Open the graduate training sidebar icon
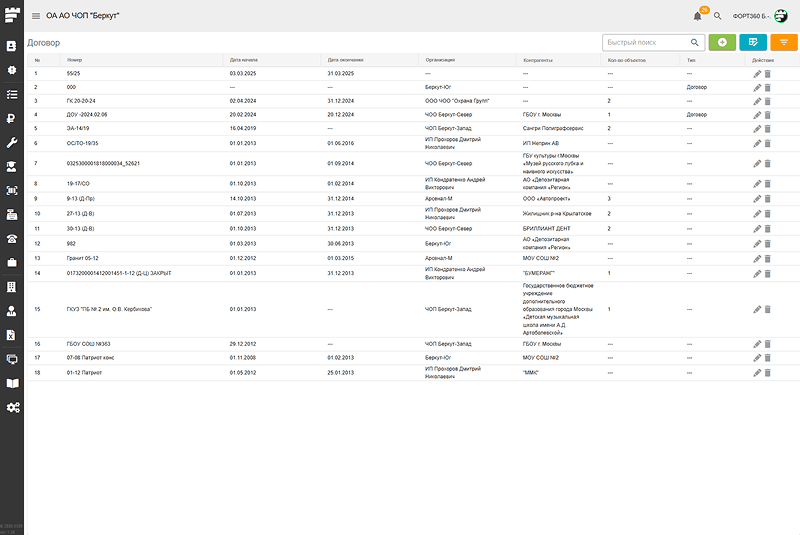Viewport: 800px width, 535px height. (x=12, y=166)
